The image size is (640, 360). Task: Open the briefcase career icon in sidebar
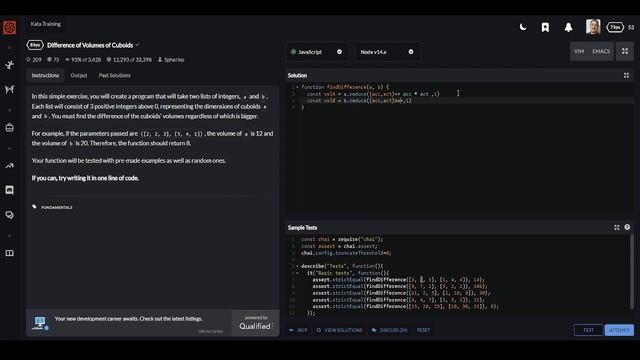coord(9,128)
